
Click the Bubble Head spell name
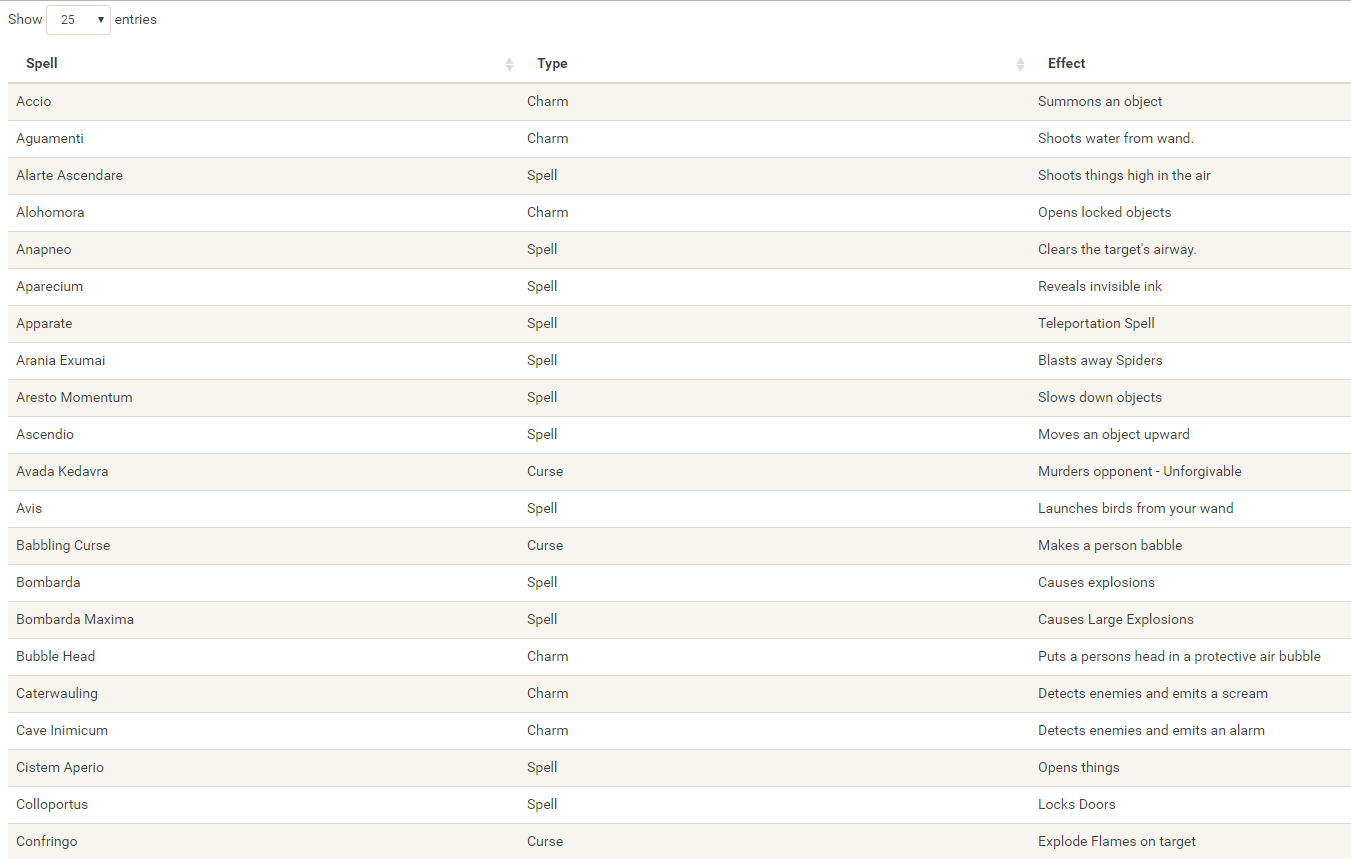(x=56, y=656)
